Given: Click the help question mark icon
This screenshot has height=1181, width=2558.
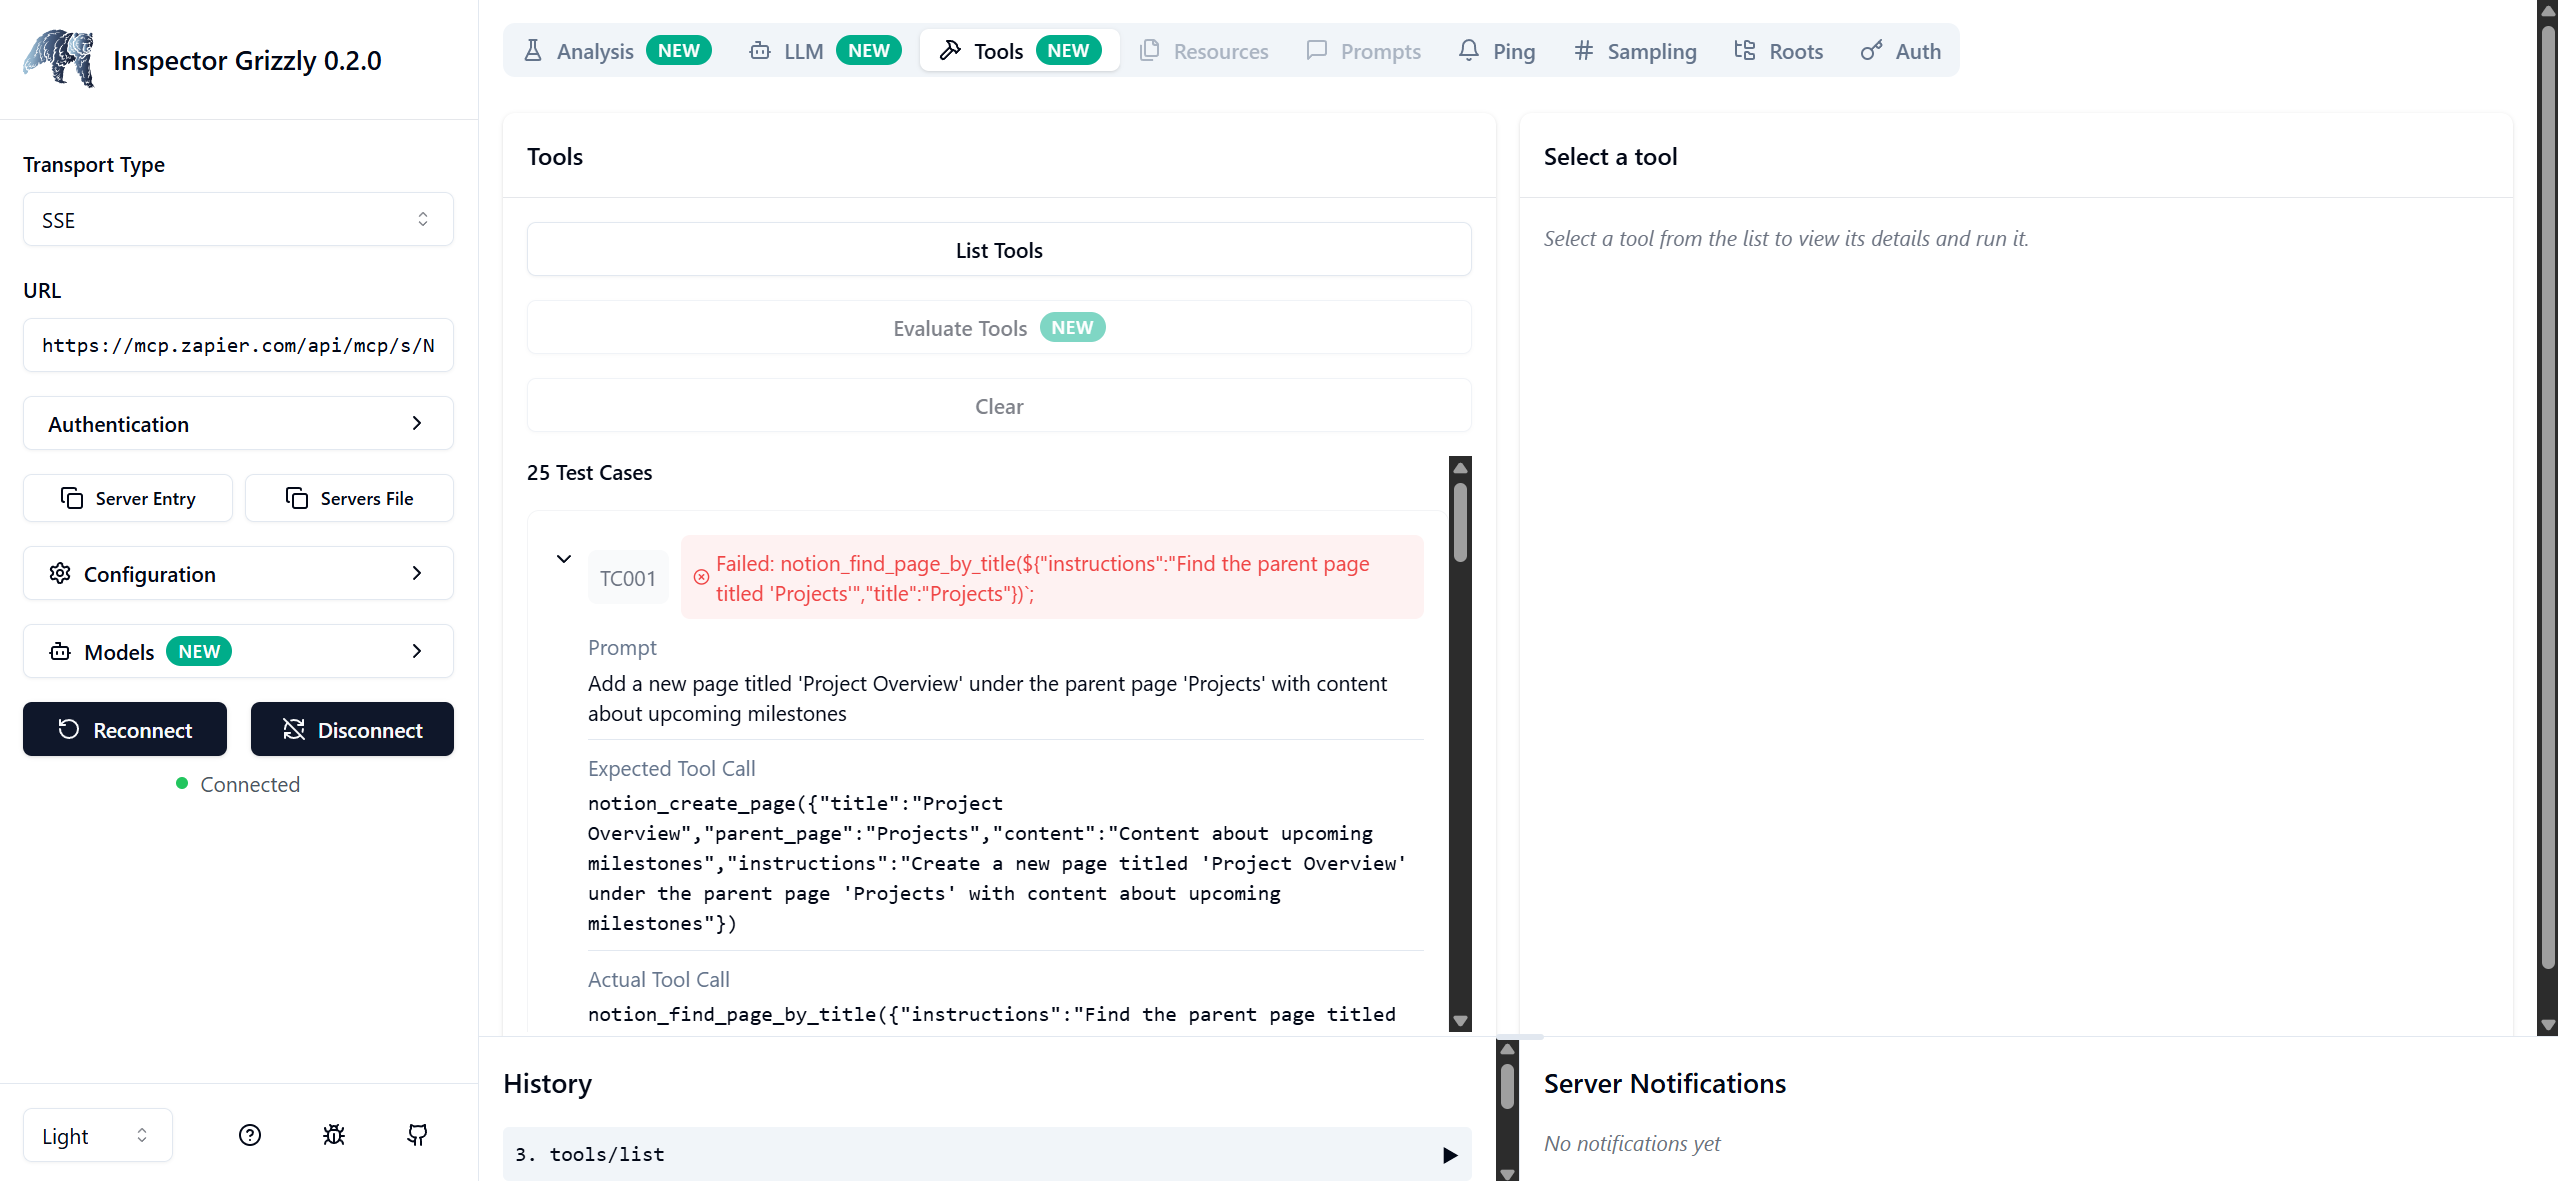Looking at the screenshot, I should point(250,1134).
